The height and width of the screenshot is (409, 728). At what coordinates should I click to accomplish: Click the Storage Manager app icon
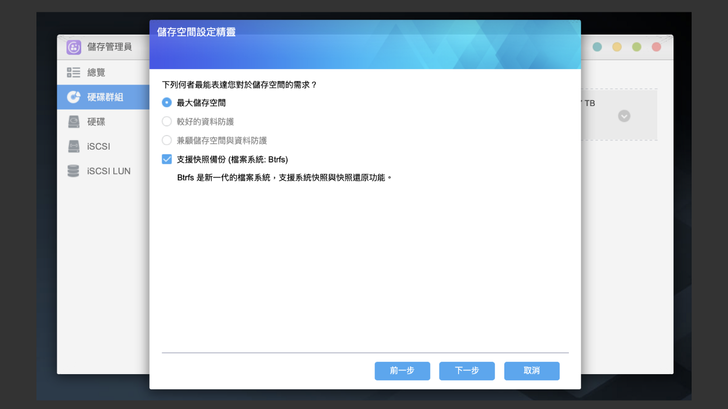point(74,47)
